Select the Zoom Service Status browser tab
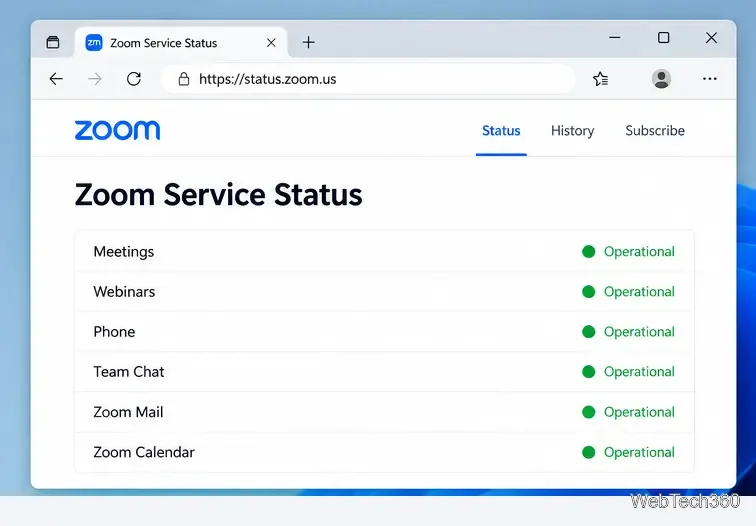 [181, 43]
